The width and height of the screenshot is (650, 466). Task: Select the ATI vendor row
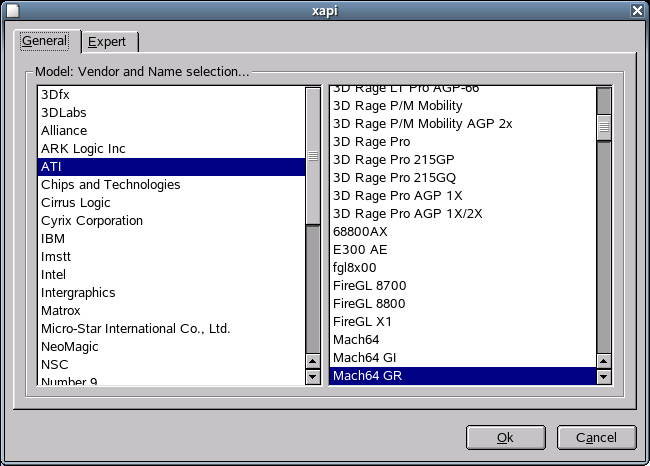point(171,167)
